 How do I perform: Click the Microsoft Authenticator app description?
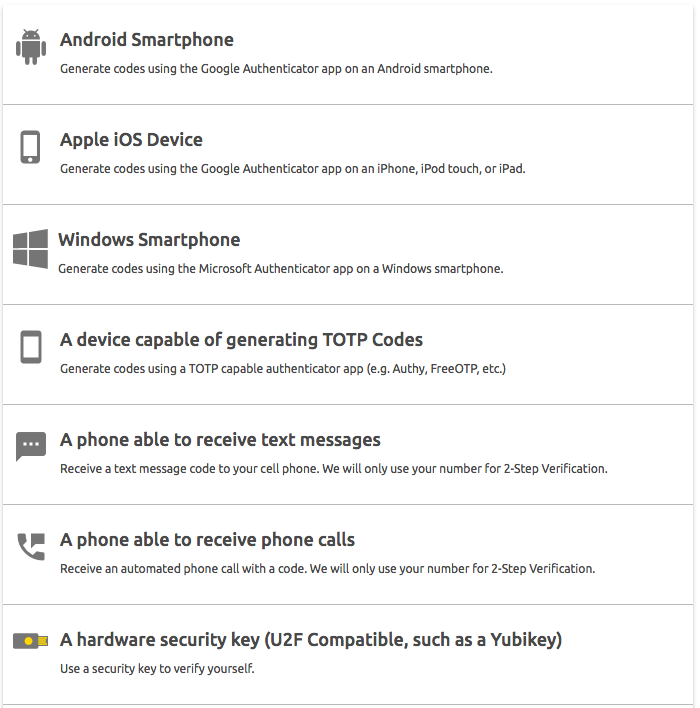click(x=280, y=269)
